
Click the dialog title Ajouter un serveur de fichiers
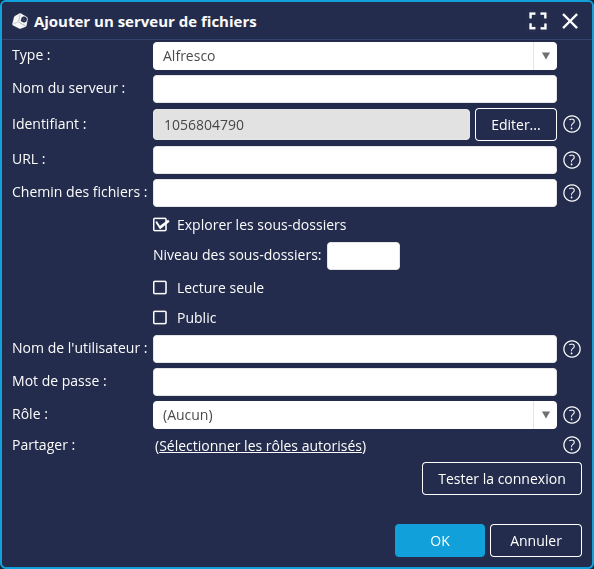145,22
